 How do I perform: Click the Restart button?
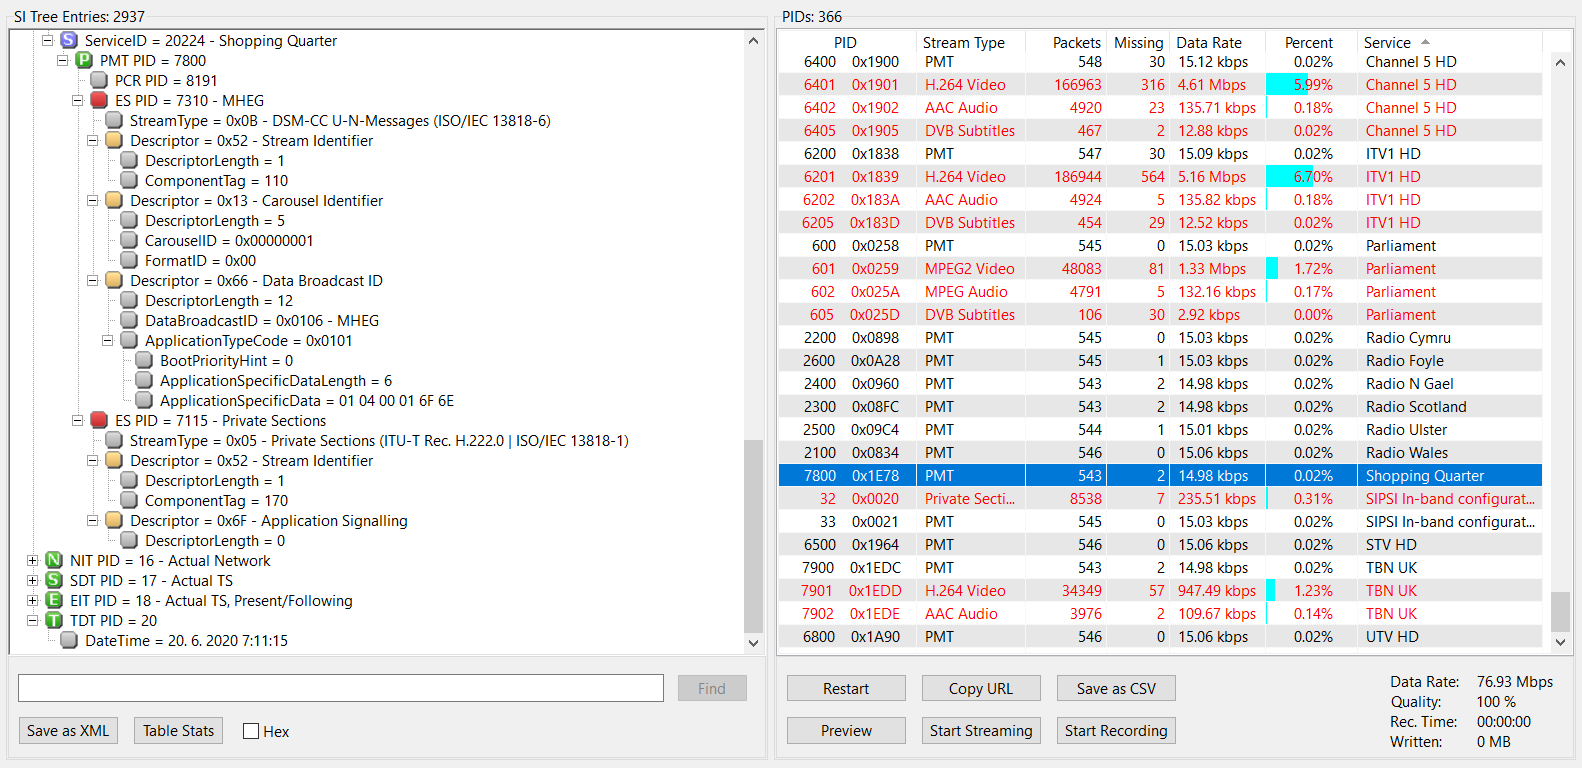coord(846,688)
